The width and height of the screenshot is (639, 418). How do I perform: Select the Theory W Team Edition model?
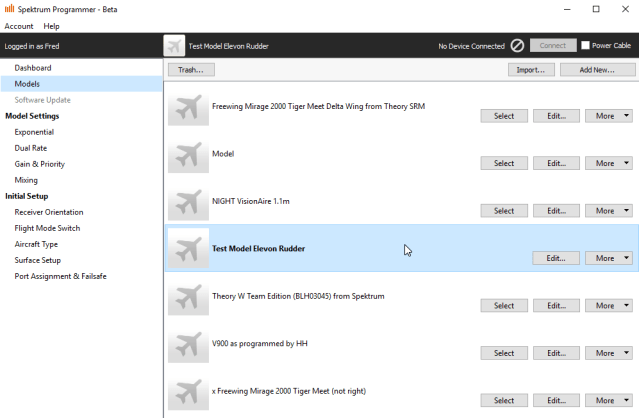(x=504, y=306)
